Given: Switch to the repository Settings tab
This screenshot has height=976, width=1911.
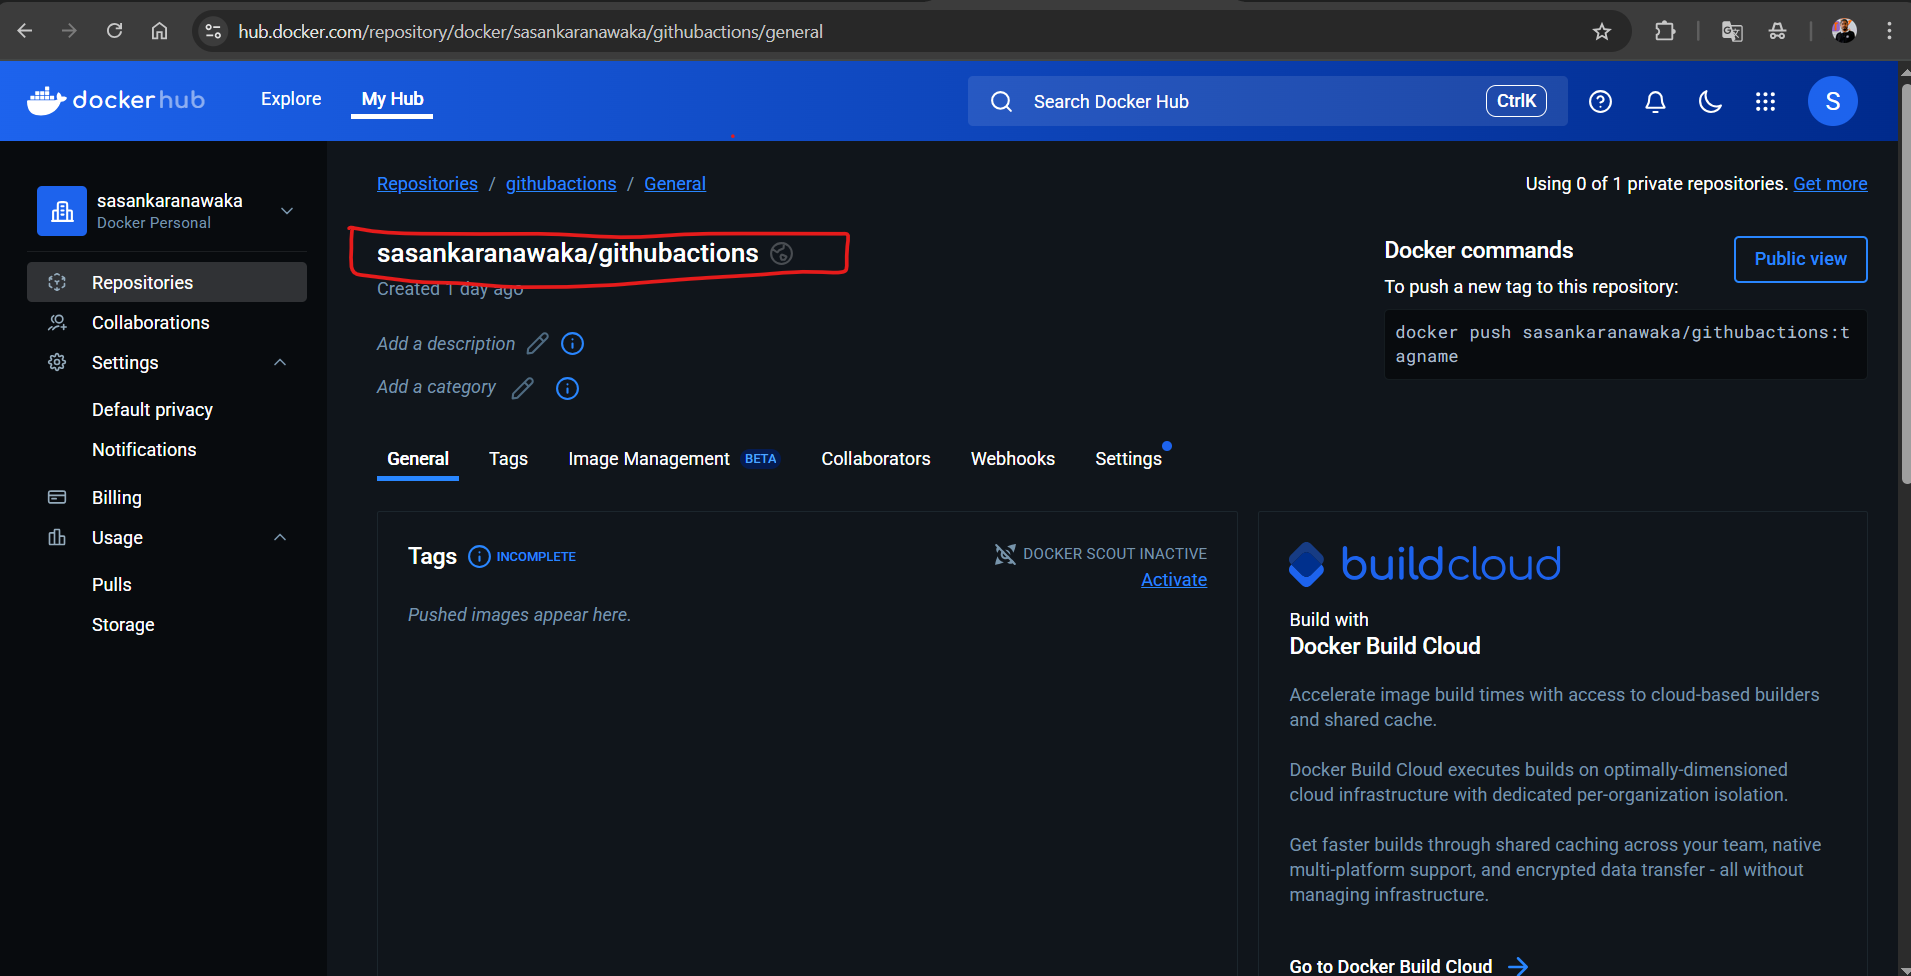Looking at the screenshot, I should tap(1128, 459).
